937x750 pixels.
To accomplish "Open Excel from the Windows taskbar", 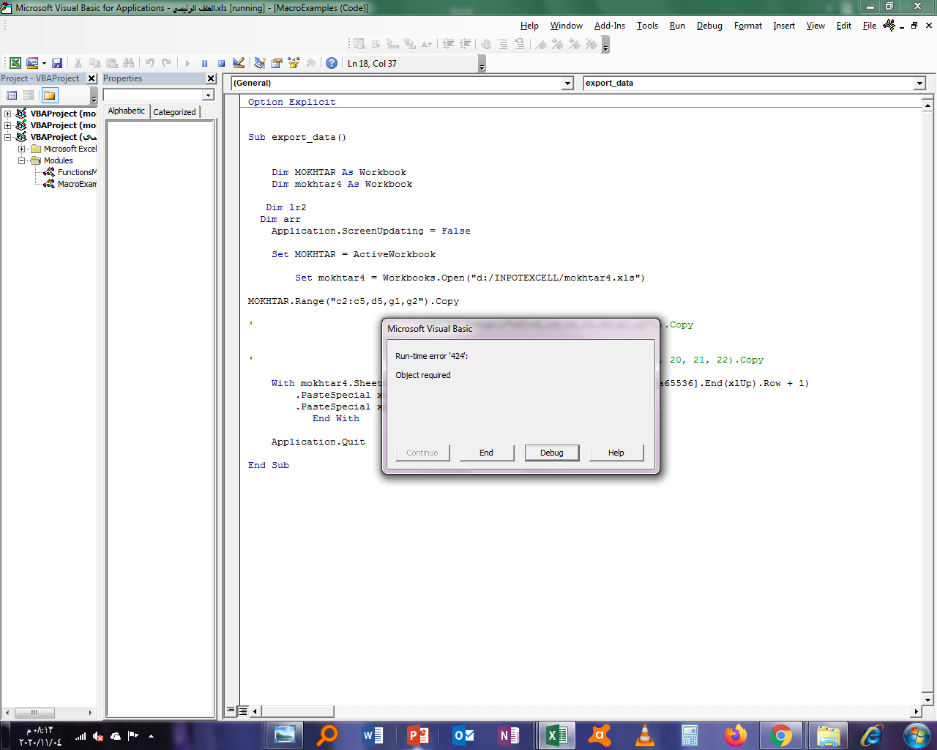I will click(556, 735).
